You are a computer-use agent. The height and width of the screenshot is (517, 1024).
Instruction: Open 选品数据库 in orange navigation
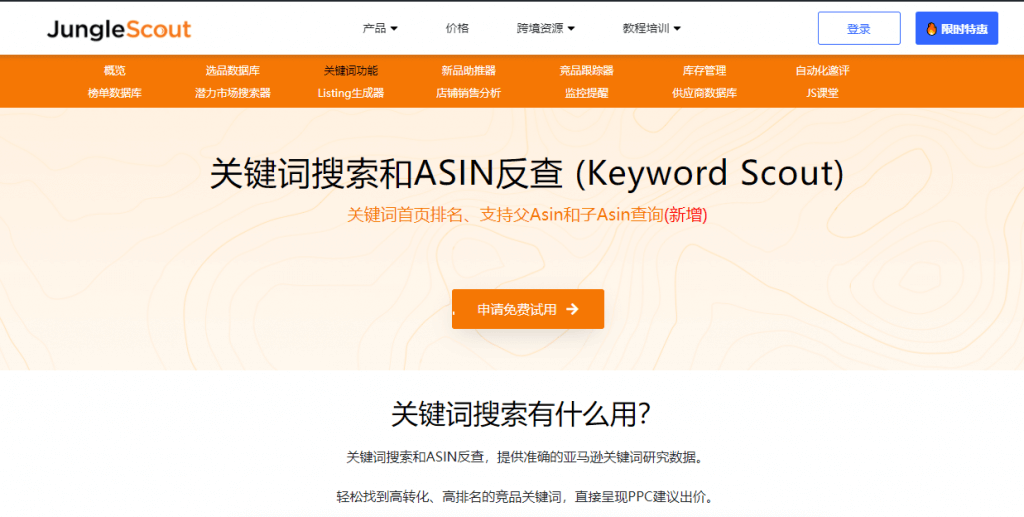pyautogui.click(x=232, y=70)
